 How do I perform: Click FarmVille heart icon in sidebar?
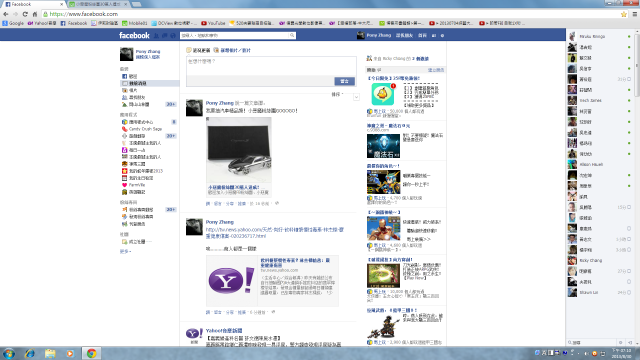click(124, 185)
